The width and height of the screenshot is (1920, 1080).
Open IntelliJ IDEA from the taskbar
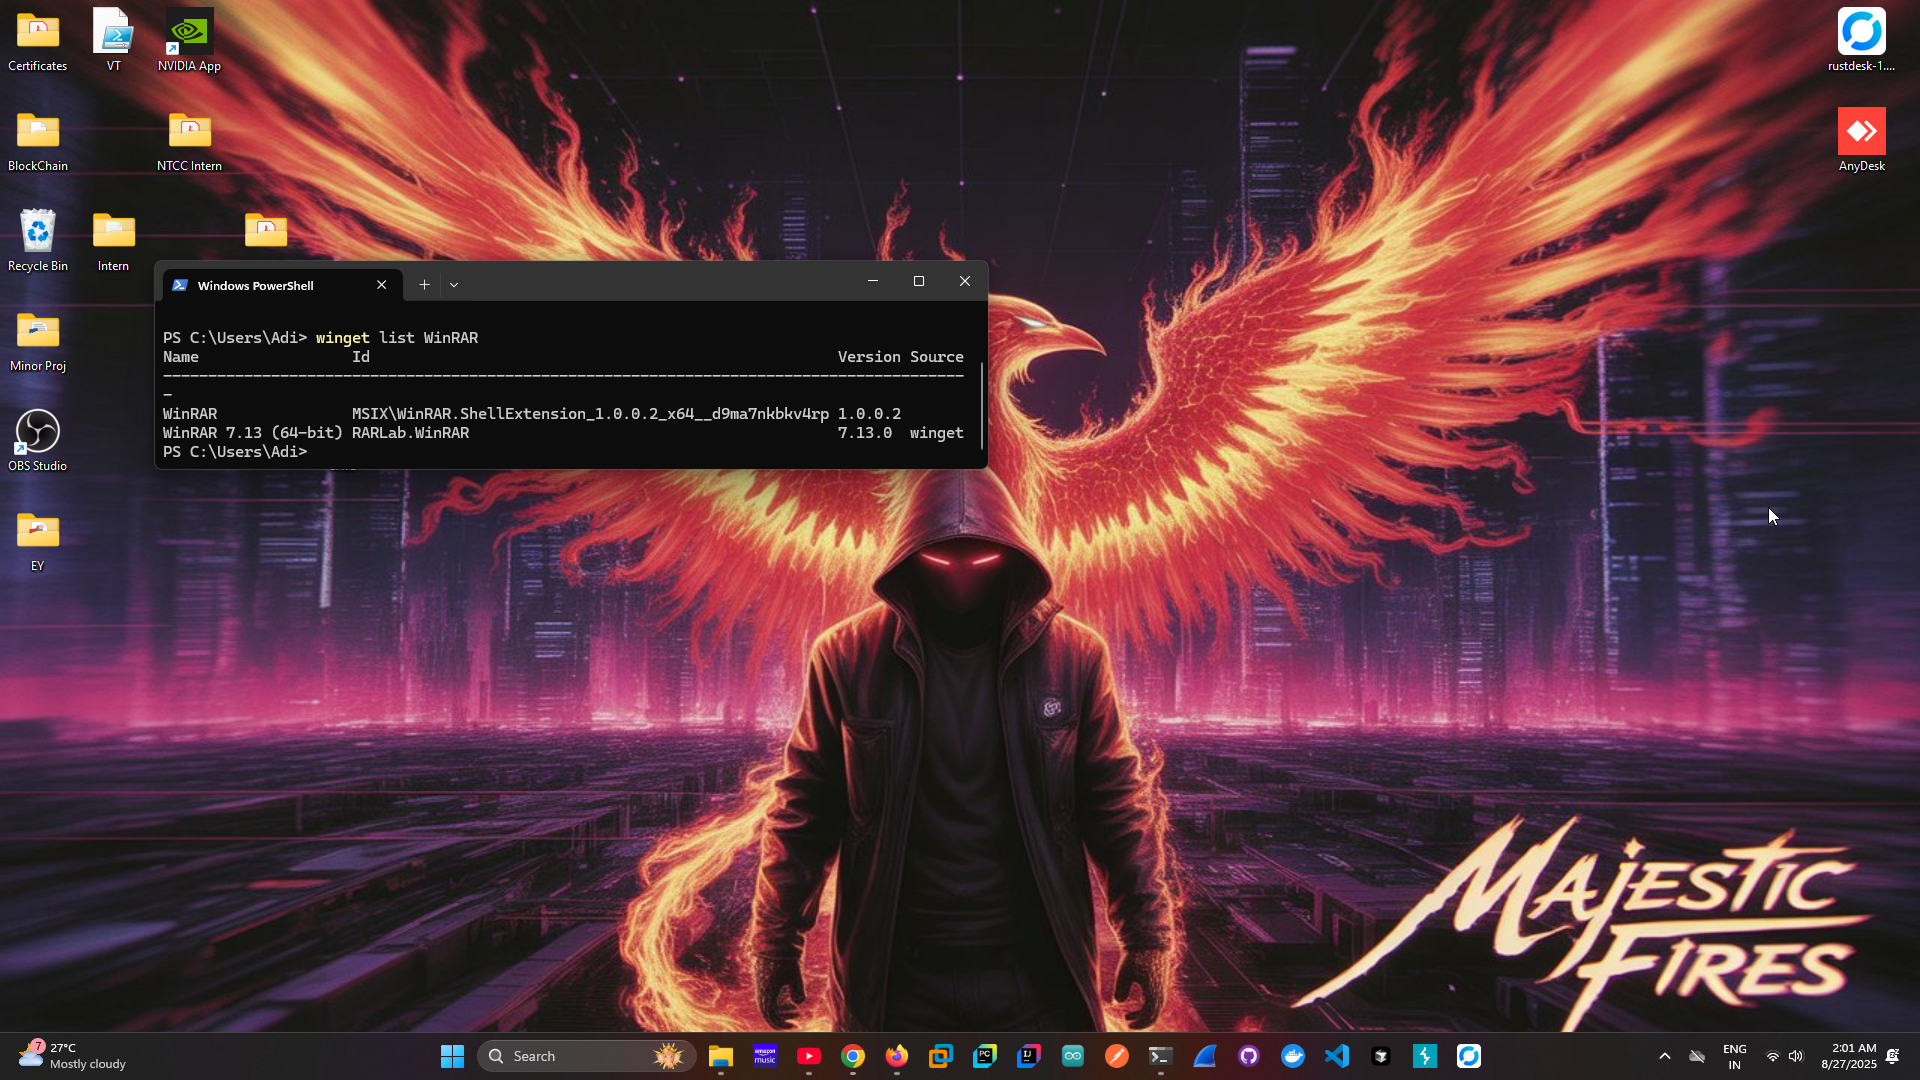click(x=1029, y=1056)
